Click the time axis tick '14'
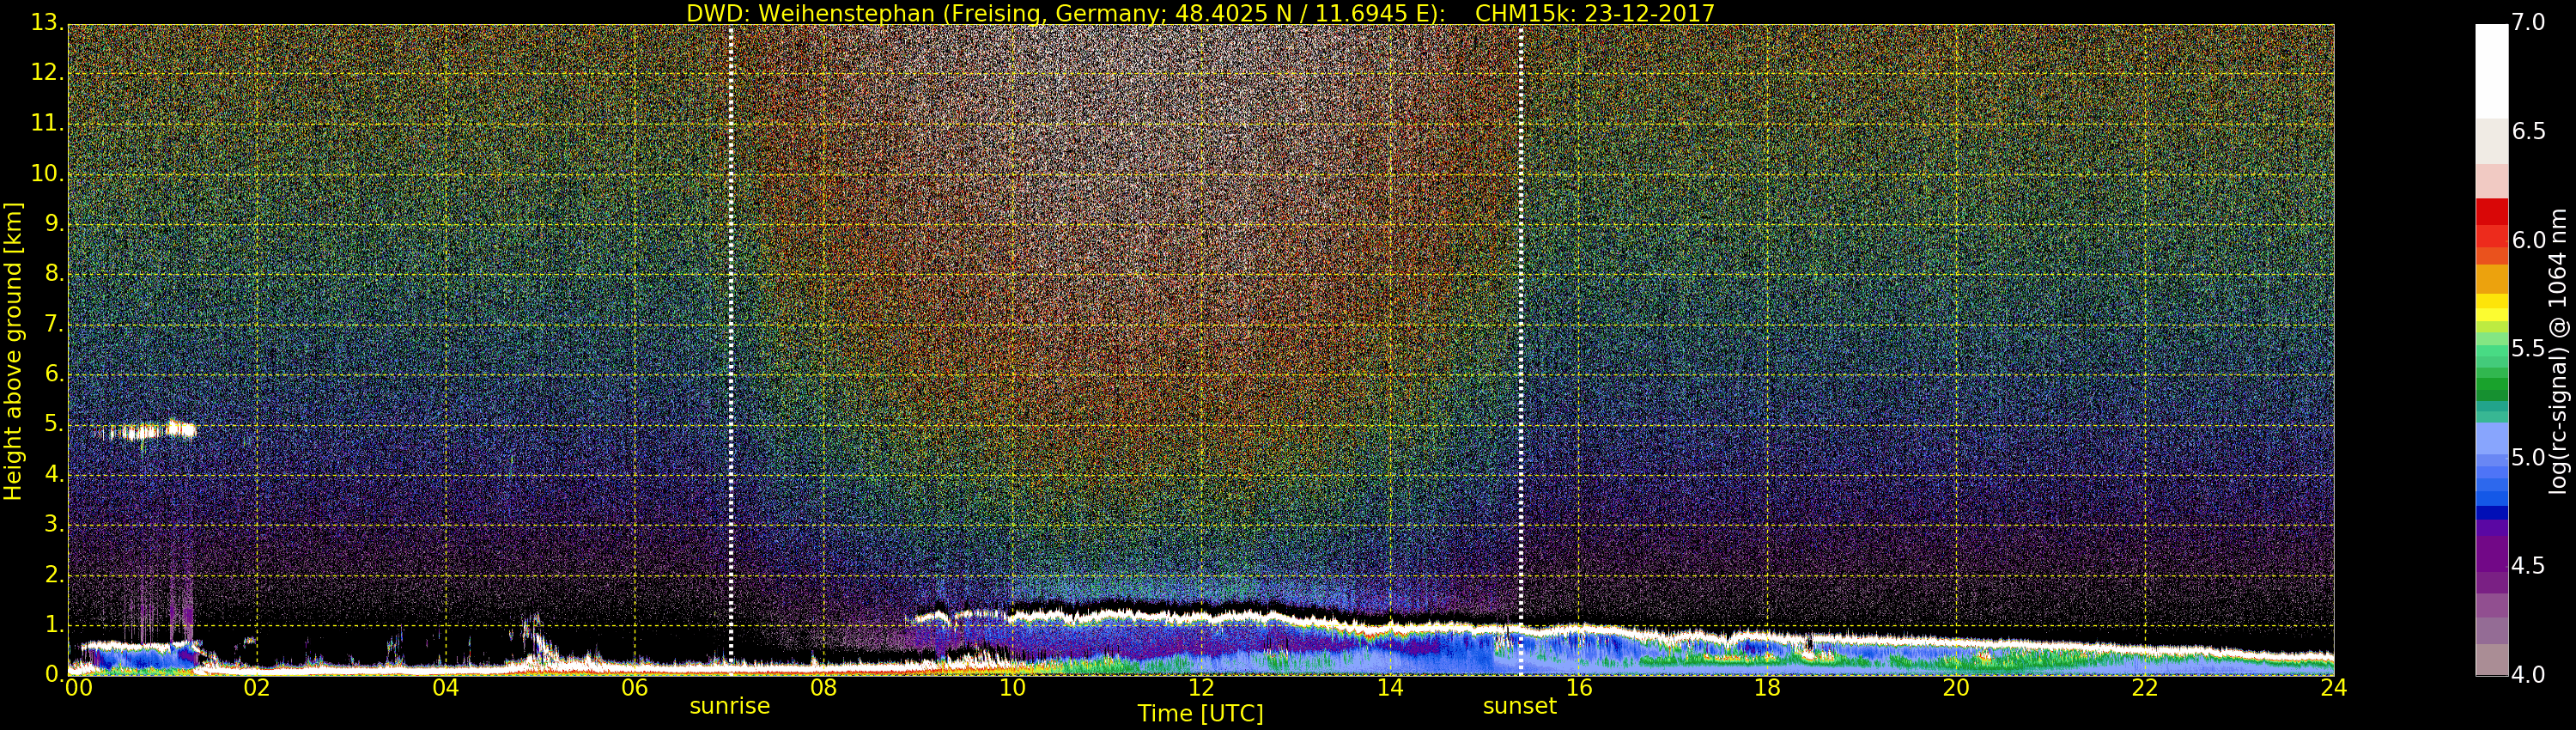This screenshot has height=730, width=2576. (x=1390, y=688)
